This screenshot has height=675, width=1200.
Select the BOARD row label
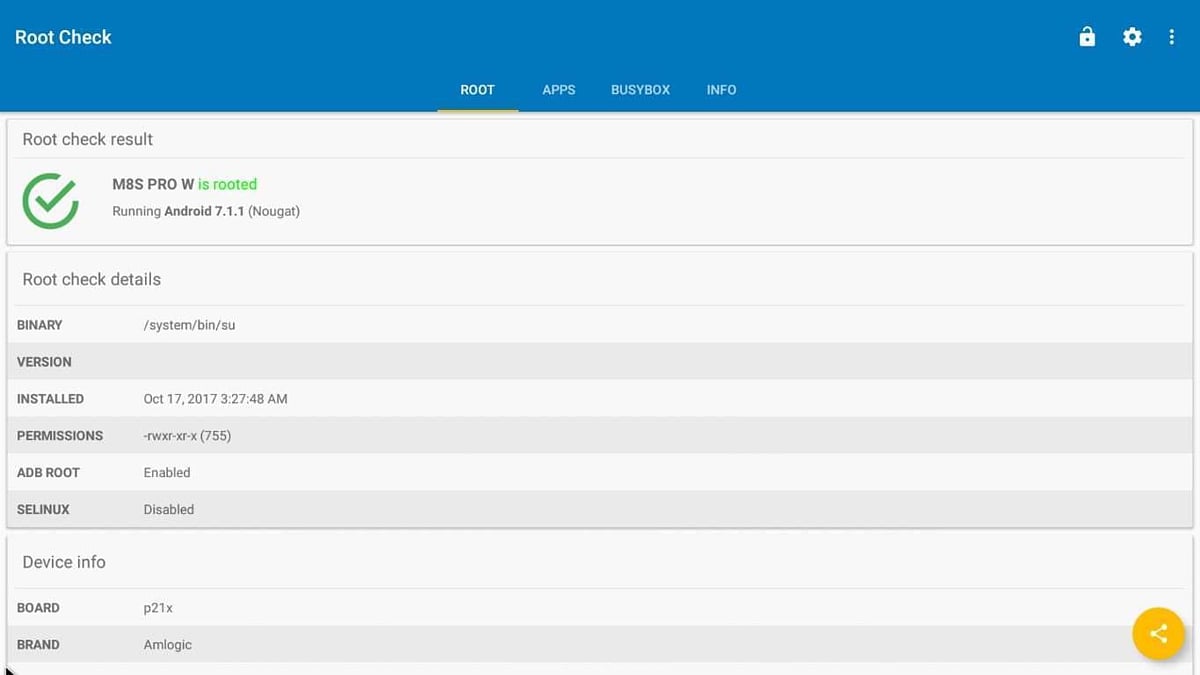(38, 608)
